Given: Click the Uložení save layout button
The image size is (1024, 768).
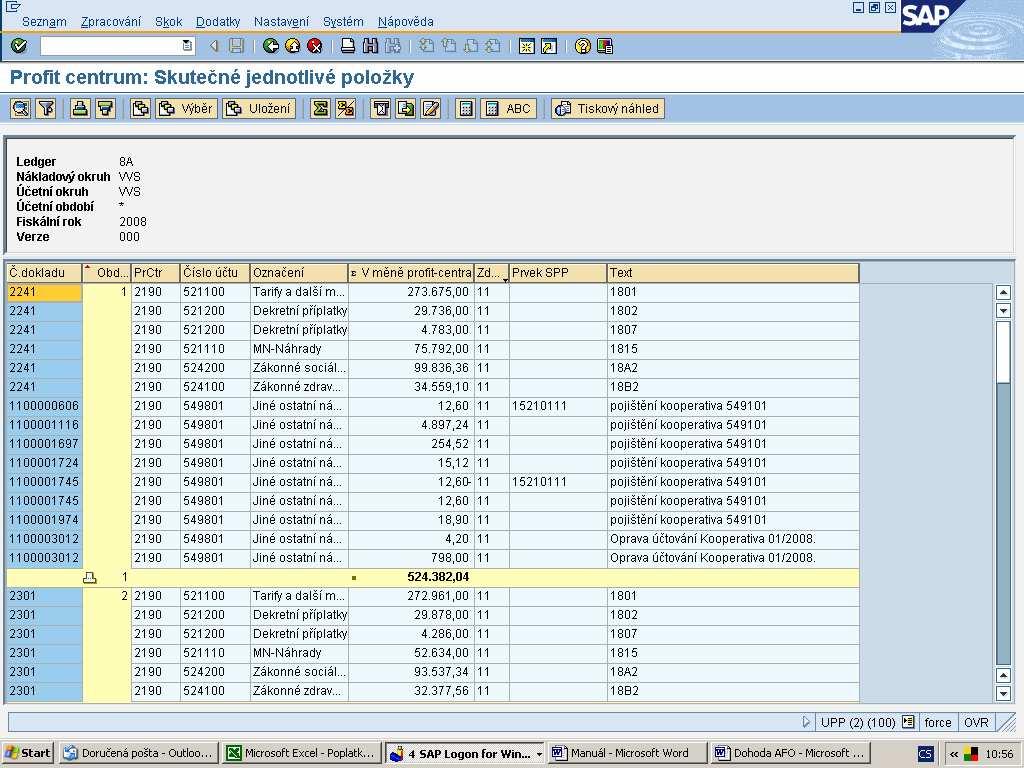Looking at the screenshot, I should coord(259,108).
